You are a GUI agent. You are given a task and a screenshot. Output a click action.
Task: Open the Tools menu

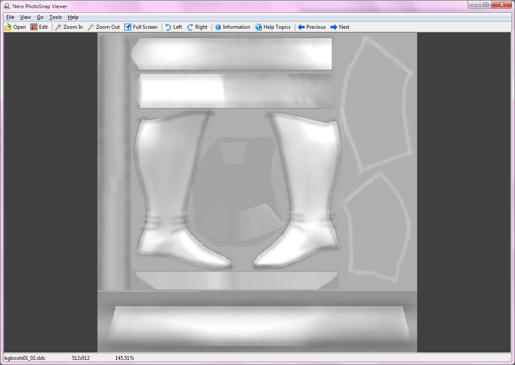tap(56, 17)
